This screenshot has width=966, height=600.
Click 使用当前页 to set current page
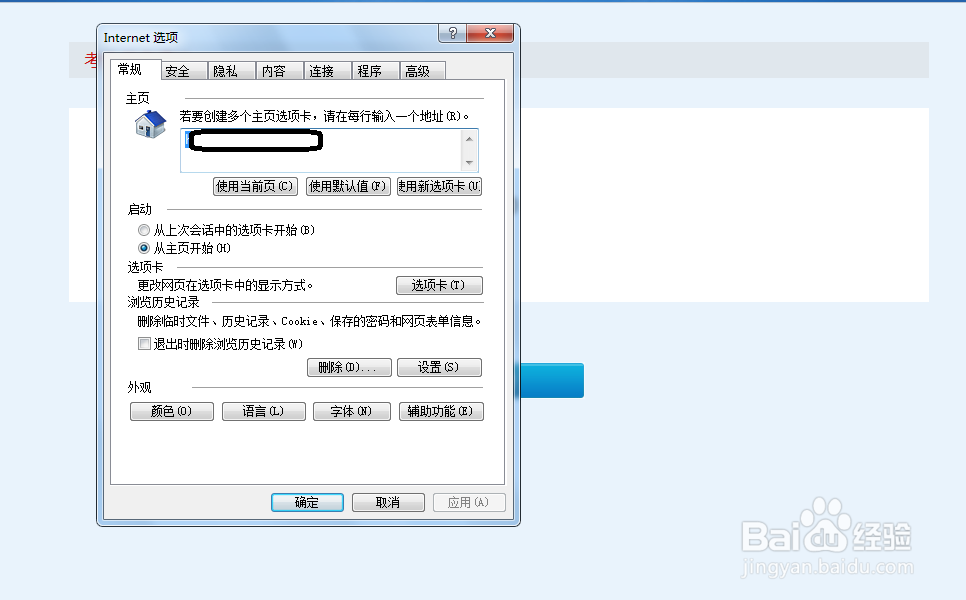click(x=255, y=186)
